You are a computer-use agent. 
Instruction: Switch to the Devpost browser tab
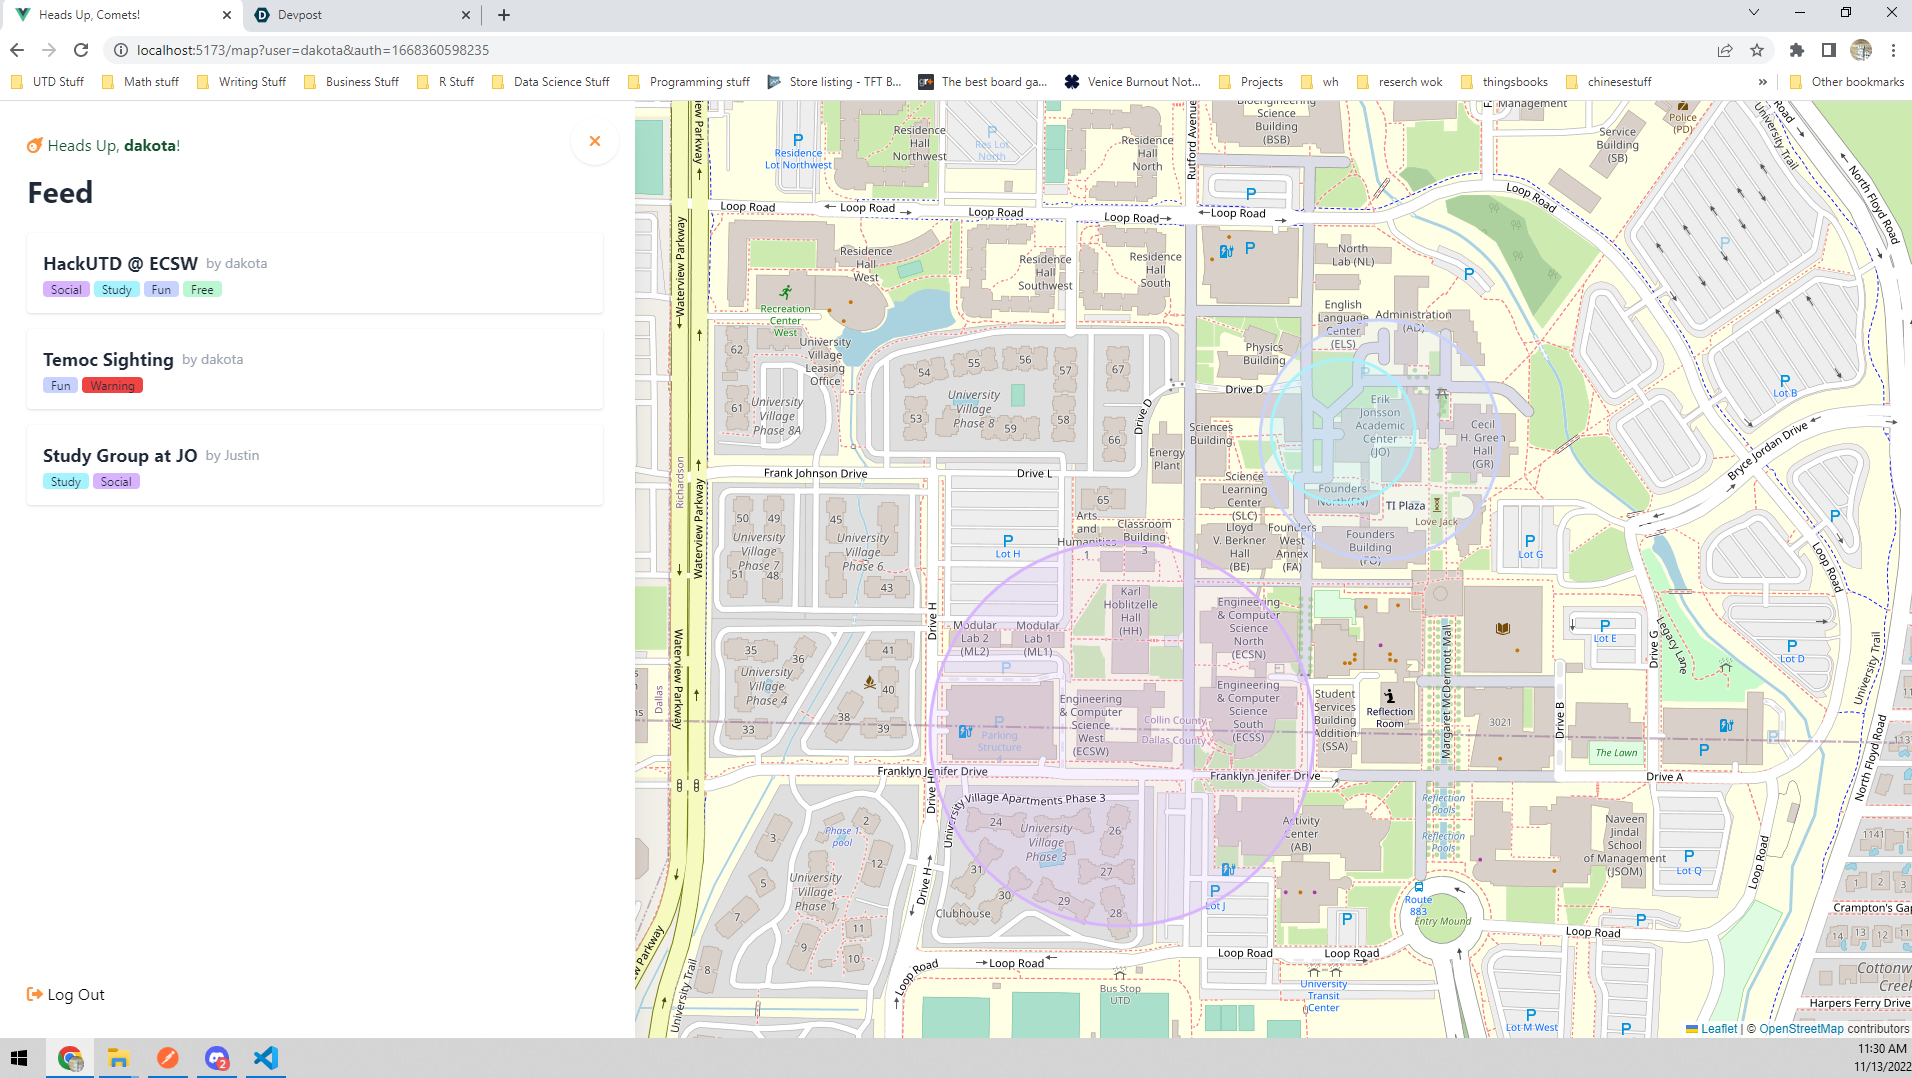360,15
